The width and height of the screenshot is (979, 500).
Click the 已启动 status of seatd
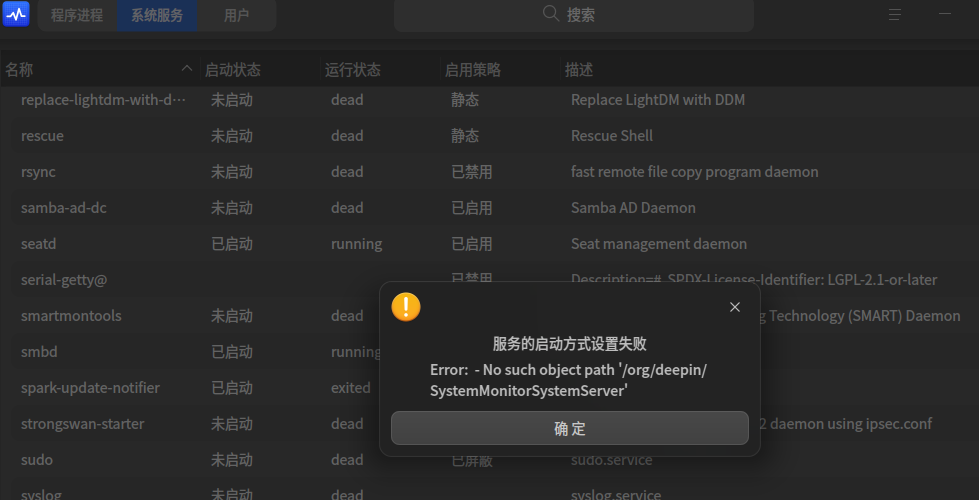coord(232,244)
